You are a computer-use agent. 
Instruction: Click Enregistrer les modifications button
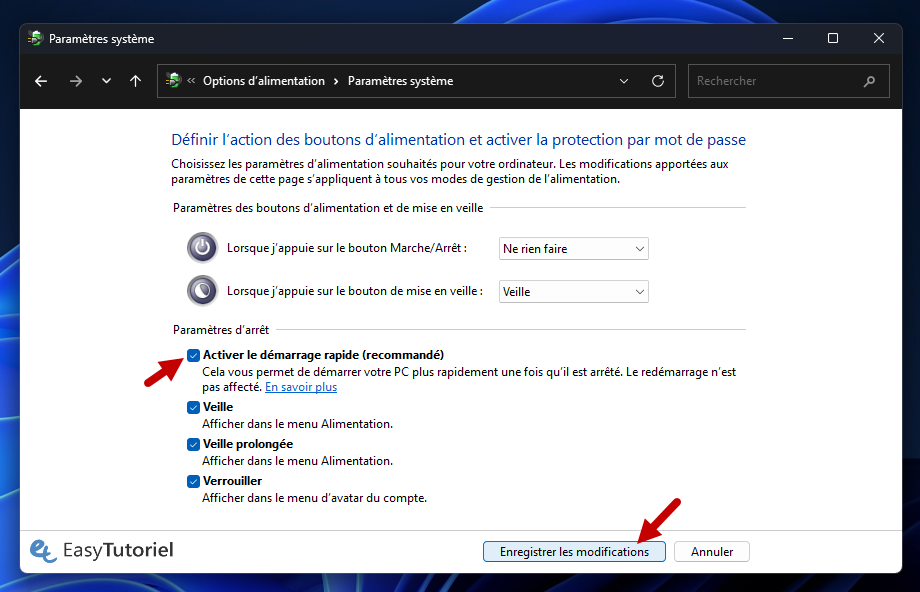coord(574,552)
